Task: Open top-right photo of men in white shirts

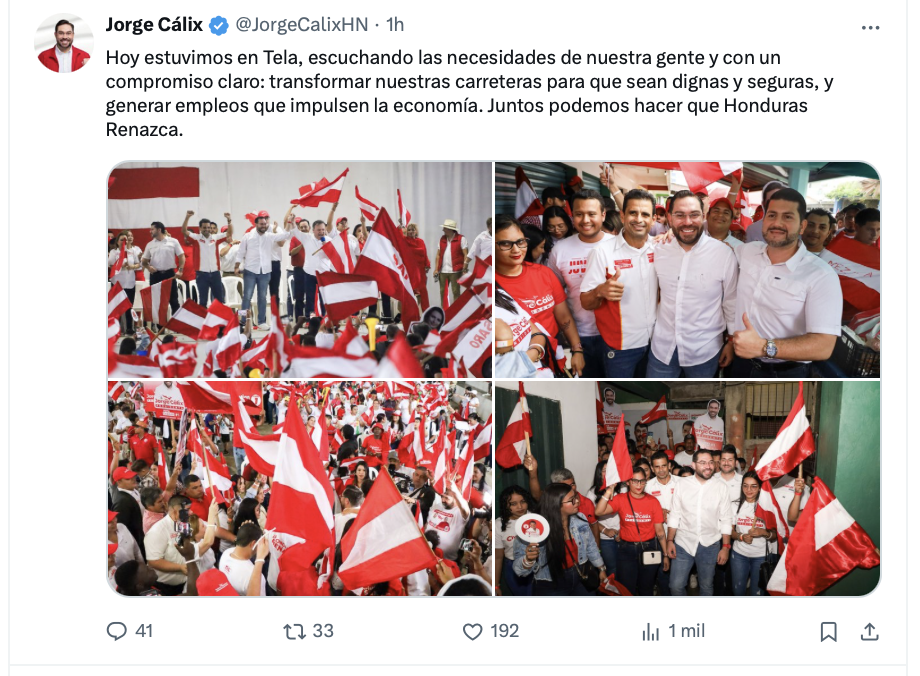Action: point(687,269)
